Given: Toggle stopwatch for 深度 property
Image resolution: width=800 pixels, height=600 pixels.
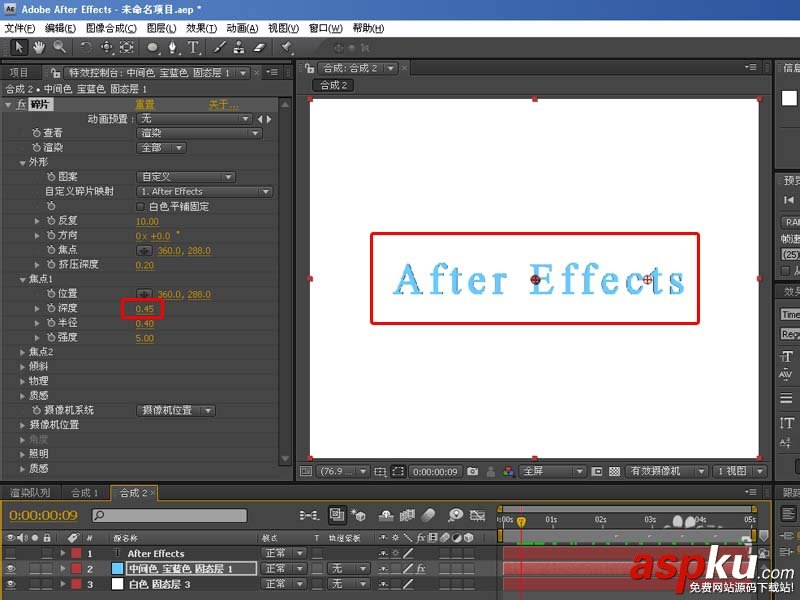Looking at the screenshot, I should (x=51, y=308).
